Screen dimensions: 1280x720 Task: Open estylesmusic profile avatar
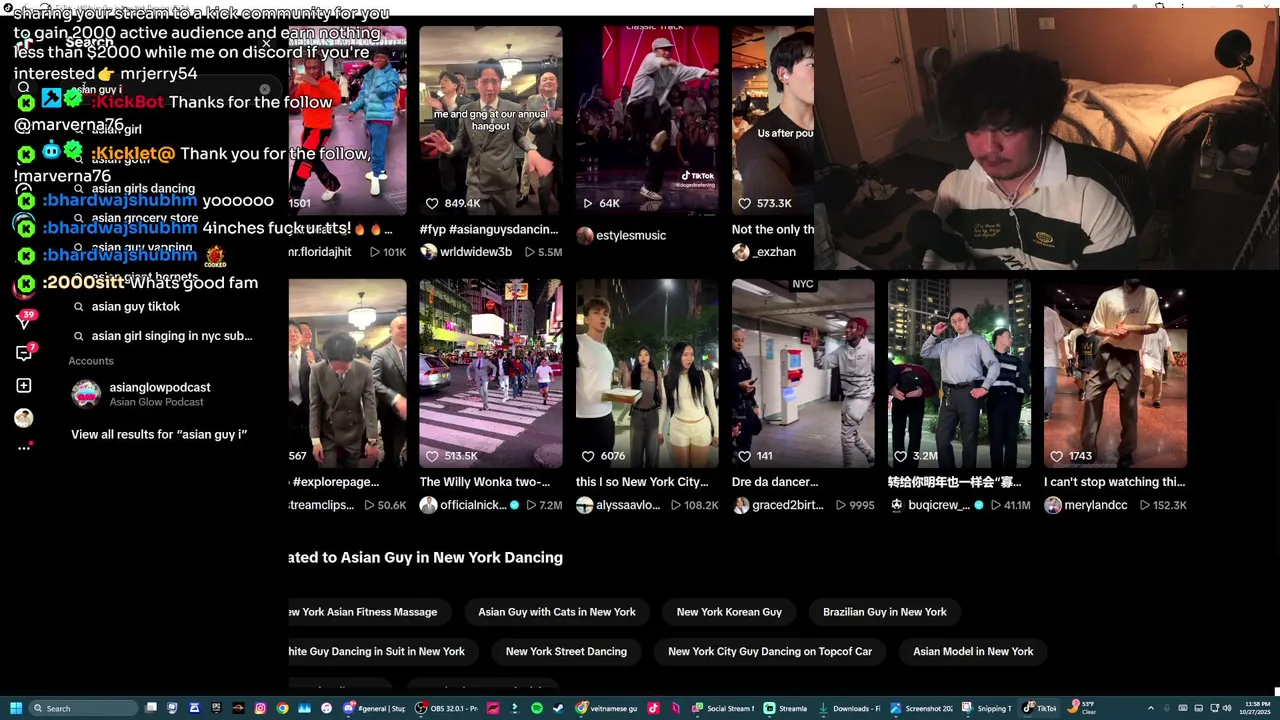tap(585, 235)
